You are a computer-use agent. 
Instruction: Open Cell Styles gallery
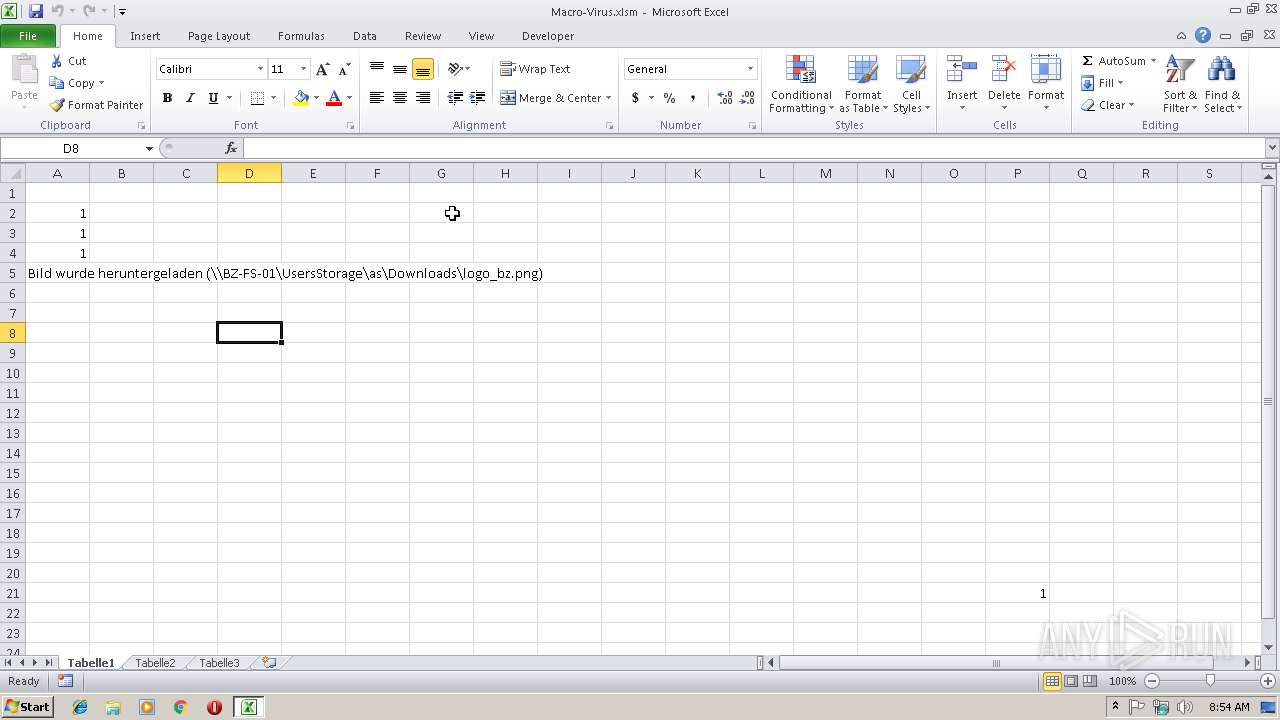tap(910, 84)
